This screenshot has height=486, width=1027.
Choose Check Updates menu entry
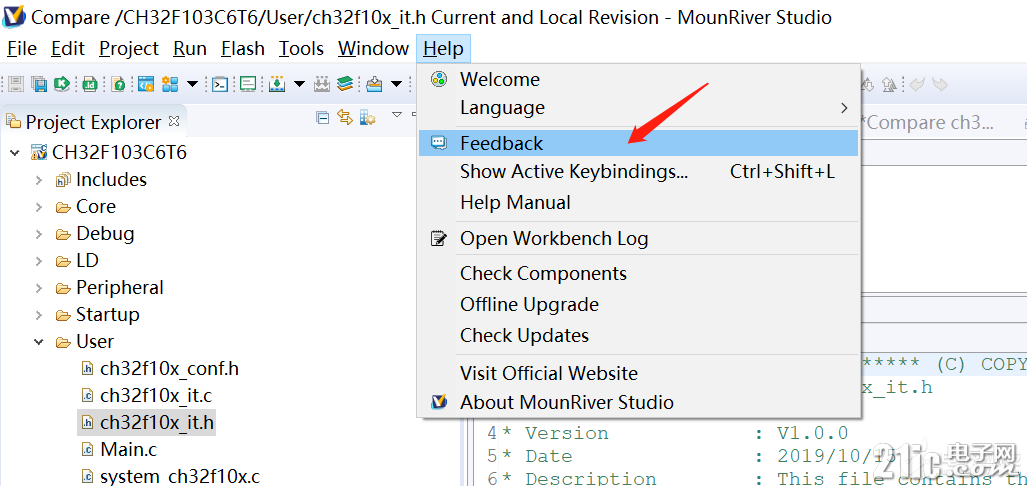pyautogui.click(x=639, y=335)
